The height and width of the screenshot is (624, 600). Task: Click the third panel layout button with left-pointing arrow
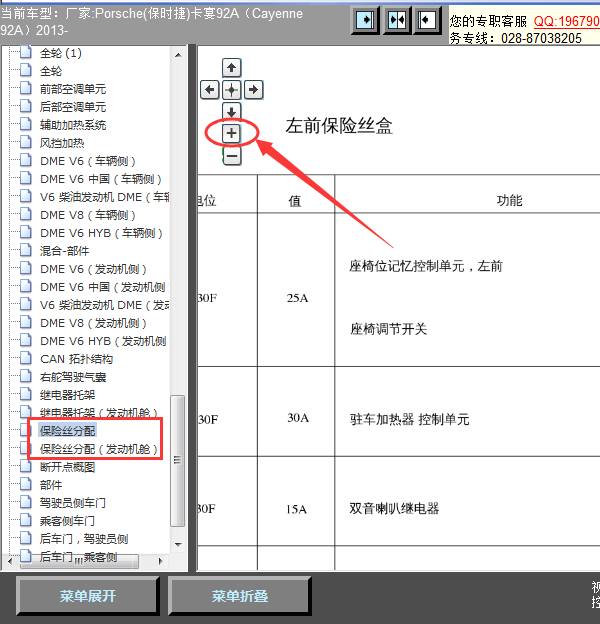(x=427, y=20)
